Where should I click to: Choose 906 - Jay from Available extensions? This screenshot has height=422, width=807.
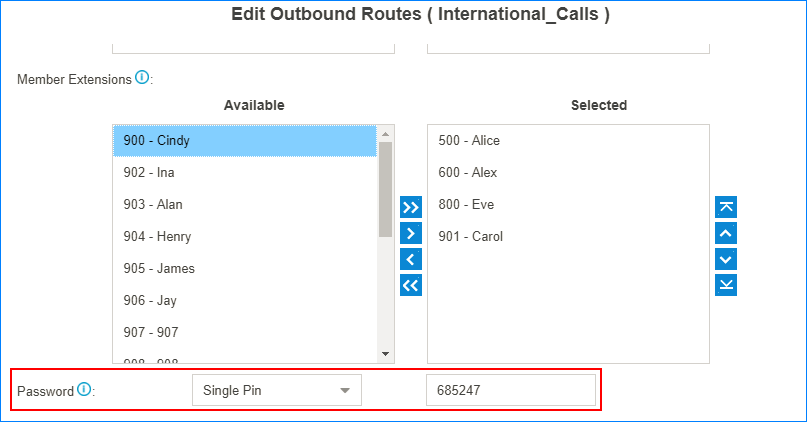pos(245,301)
